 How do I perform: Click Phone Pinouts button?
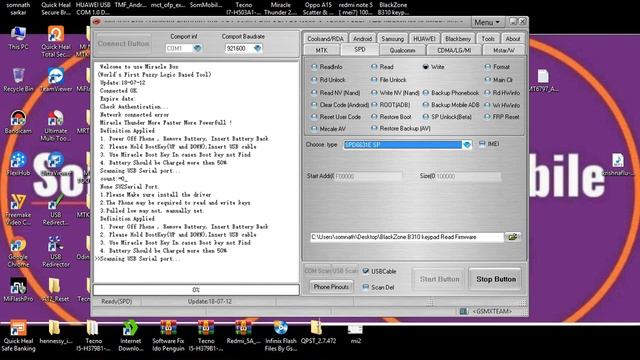click(331, 287)
